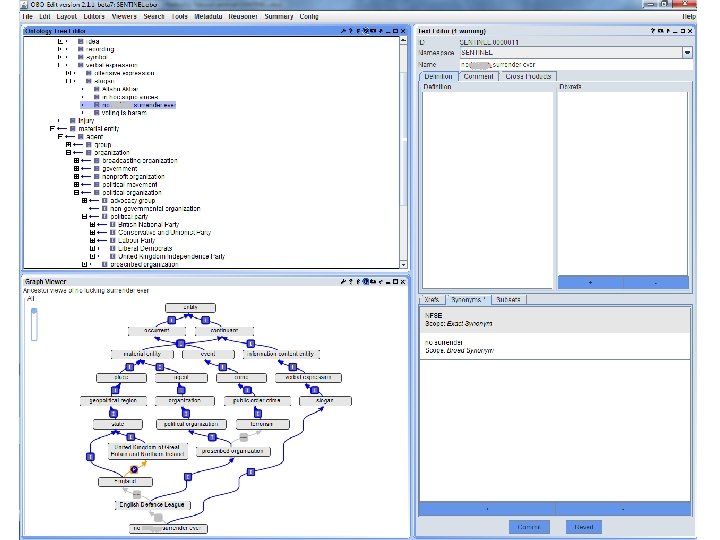Select 'no surrender' broad synonym entry
Image resolution: width=720 pixels, height=540 pixels.
pyautogui.click(x=555, y=347)
